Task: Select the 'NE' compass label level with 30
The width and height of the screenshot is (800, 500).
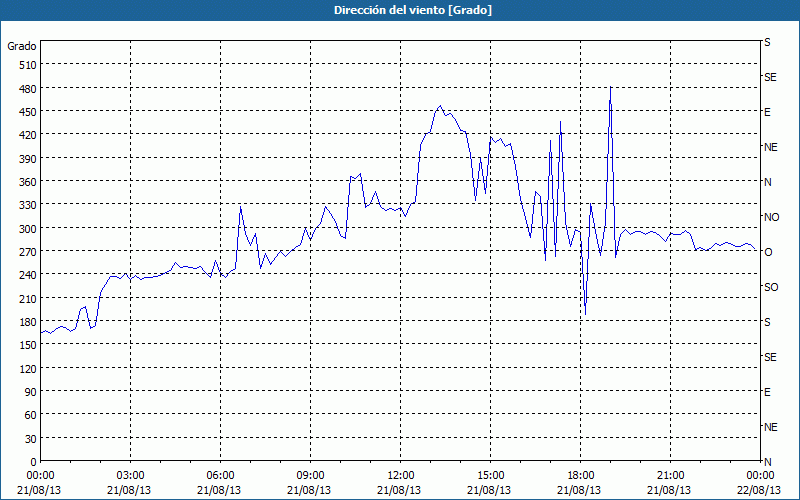Action: pos(771,427)
